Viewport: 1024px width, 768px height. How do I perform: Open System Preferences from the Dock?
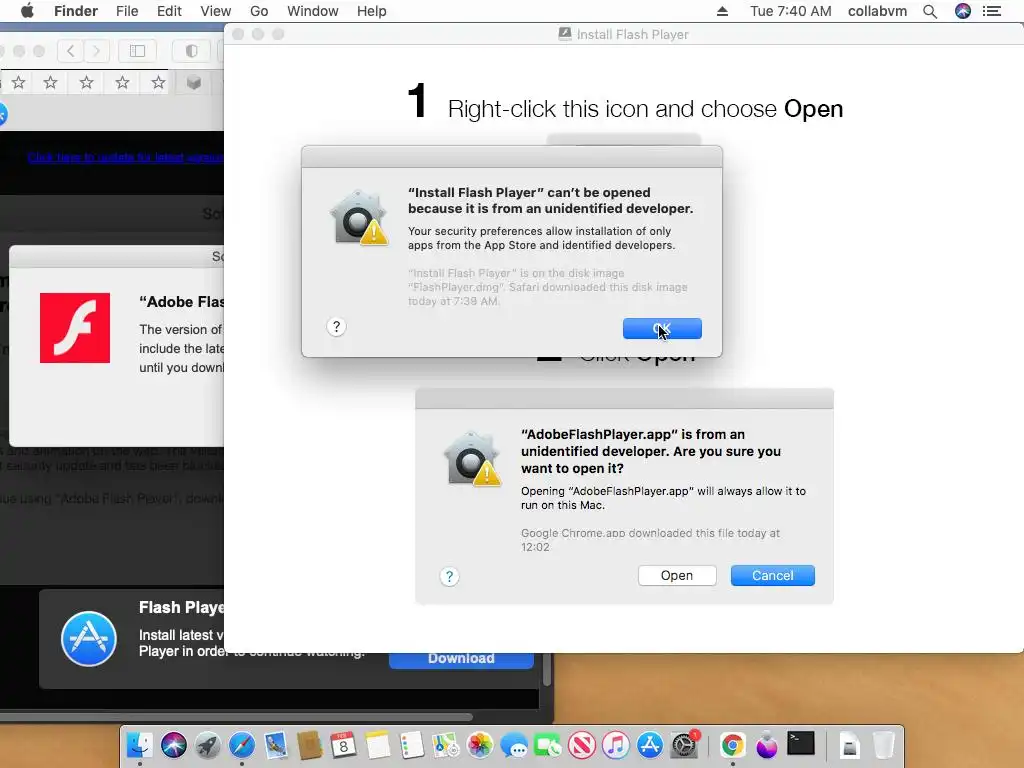(684, 745)
